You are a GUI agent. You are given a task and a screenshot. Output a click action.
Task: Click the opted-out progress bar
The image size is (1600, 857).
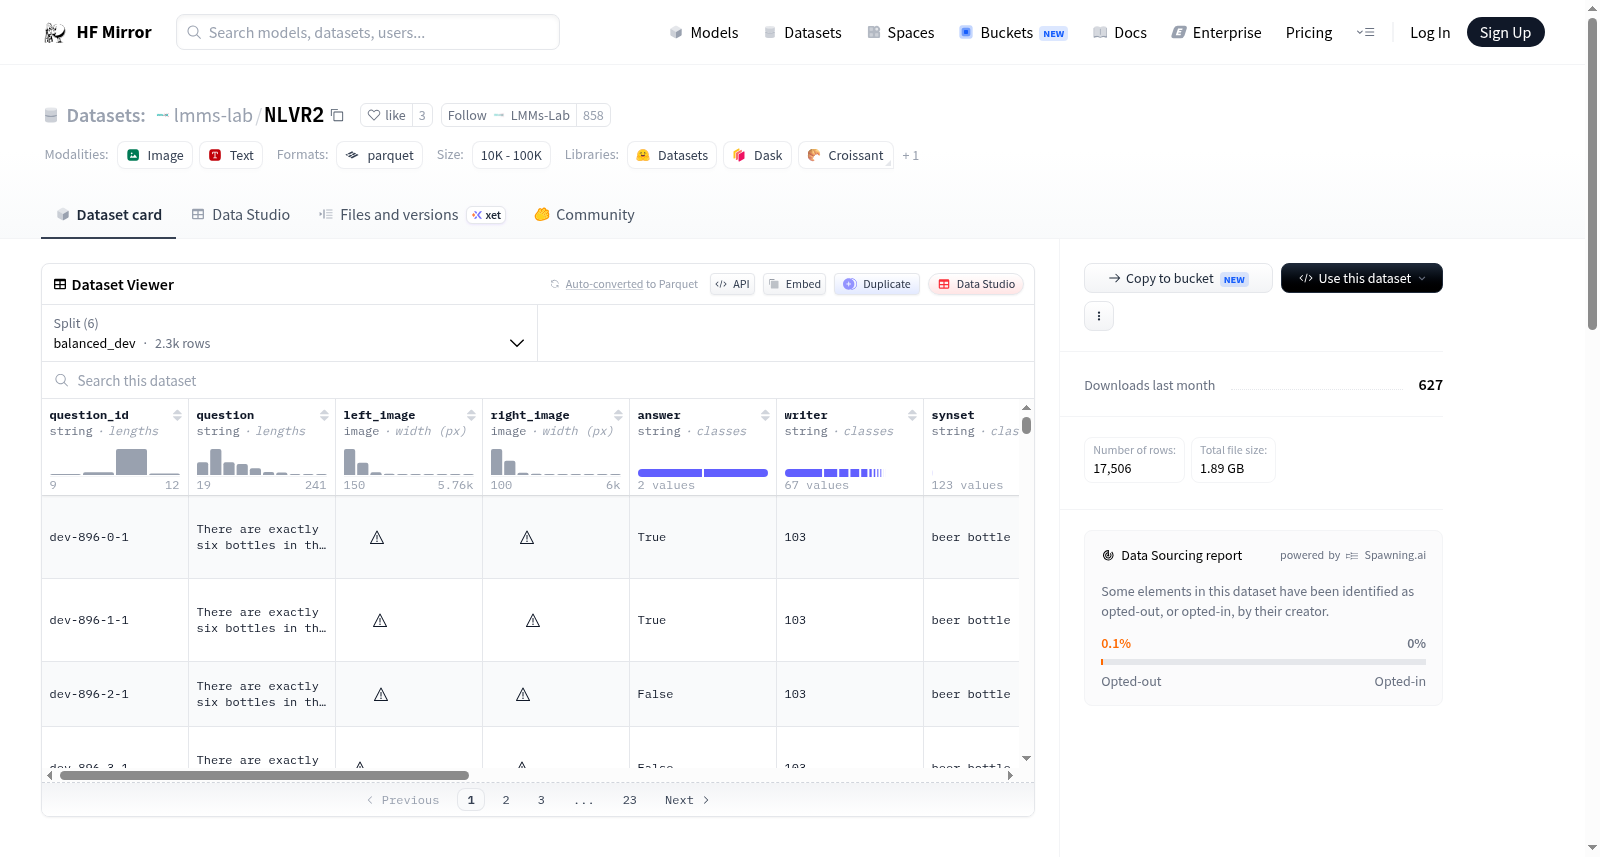(x=1264, y=662)
